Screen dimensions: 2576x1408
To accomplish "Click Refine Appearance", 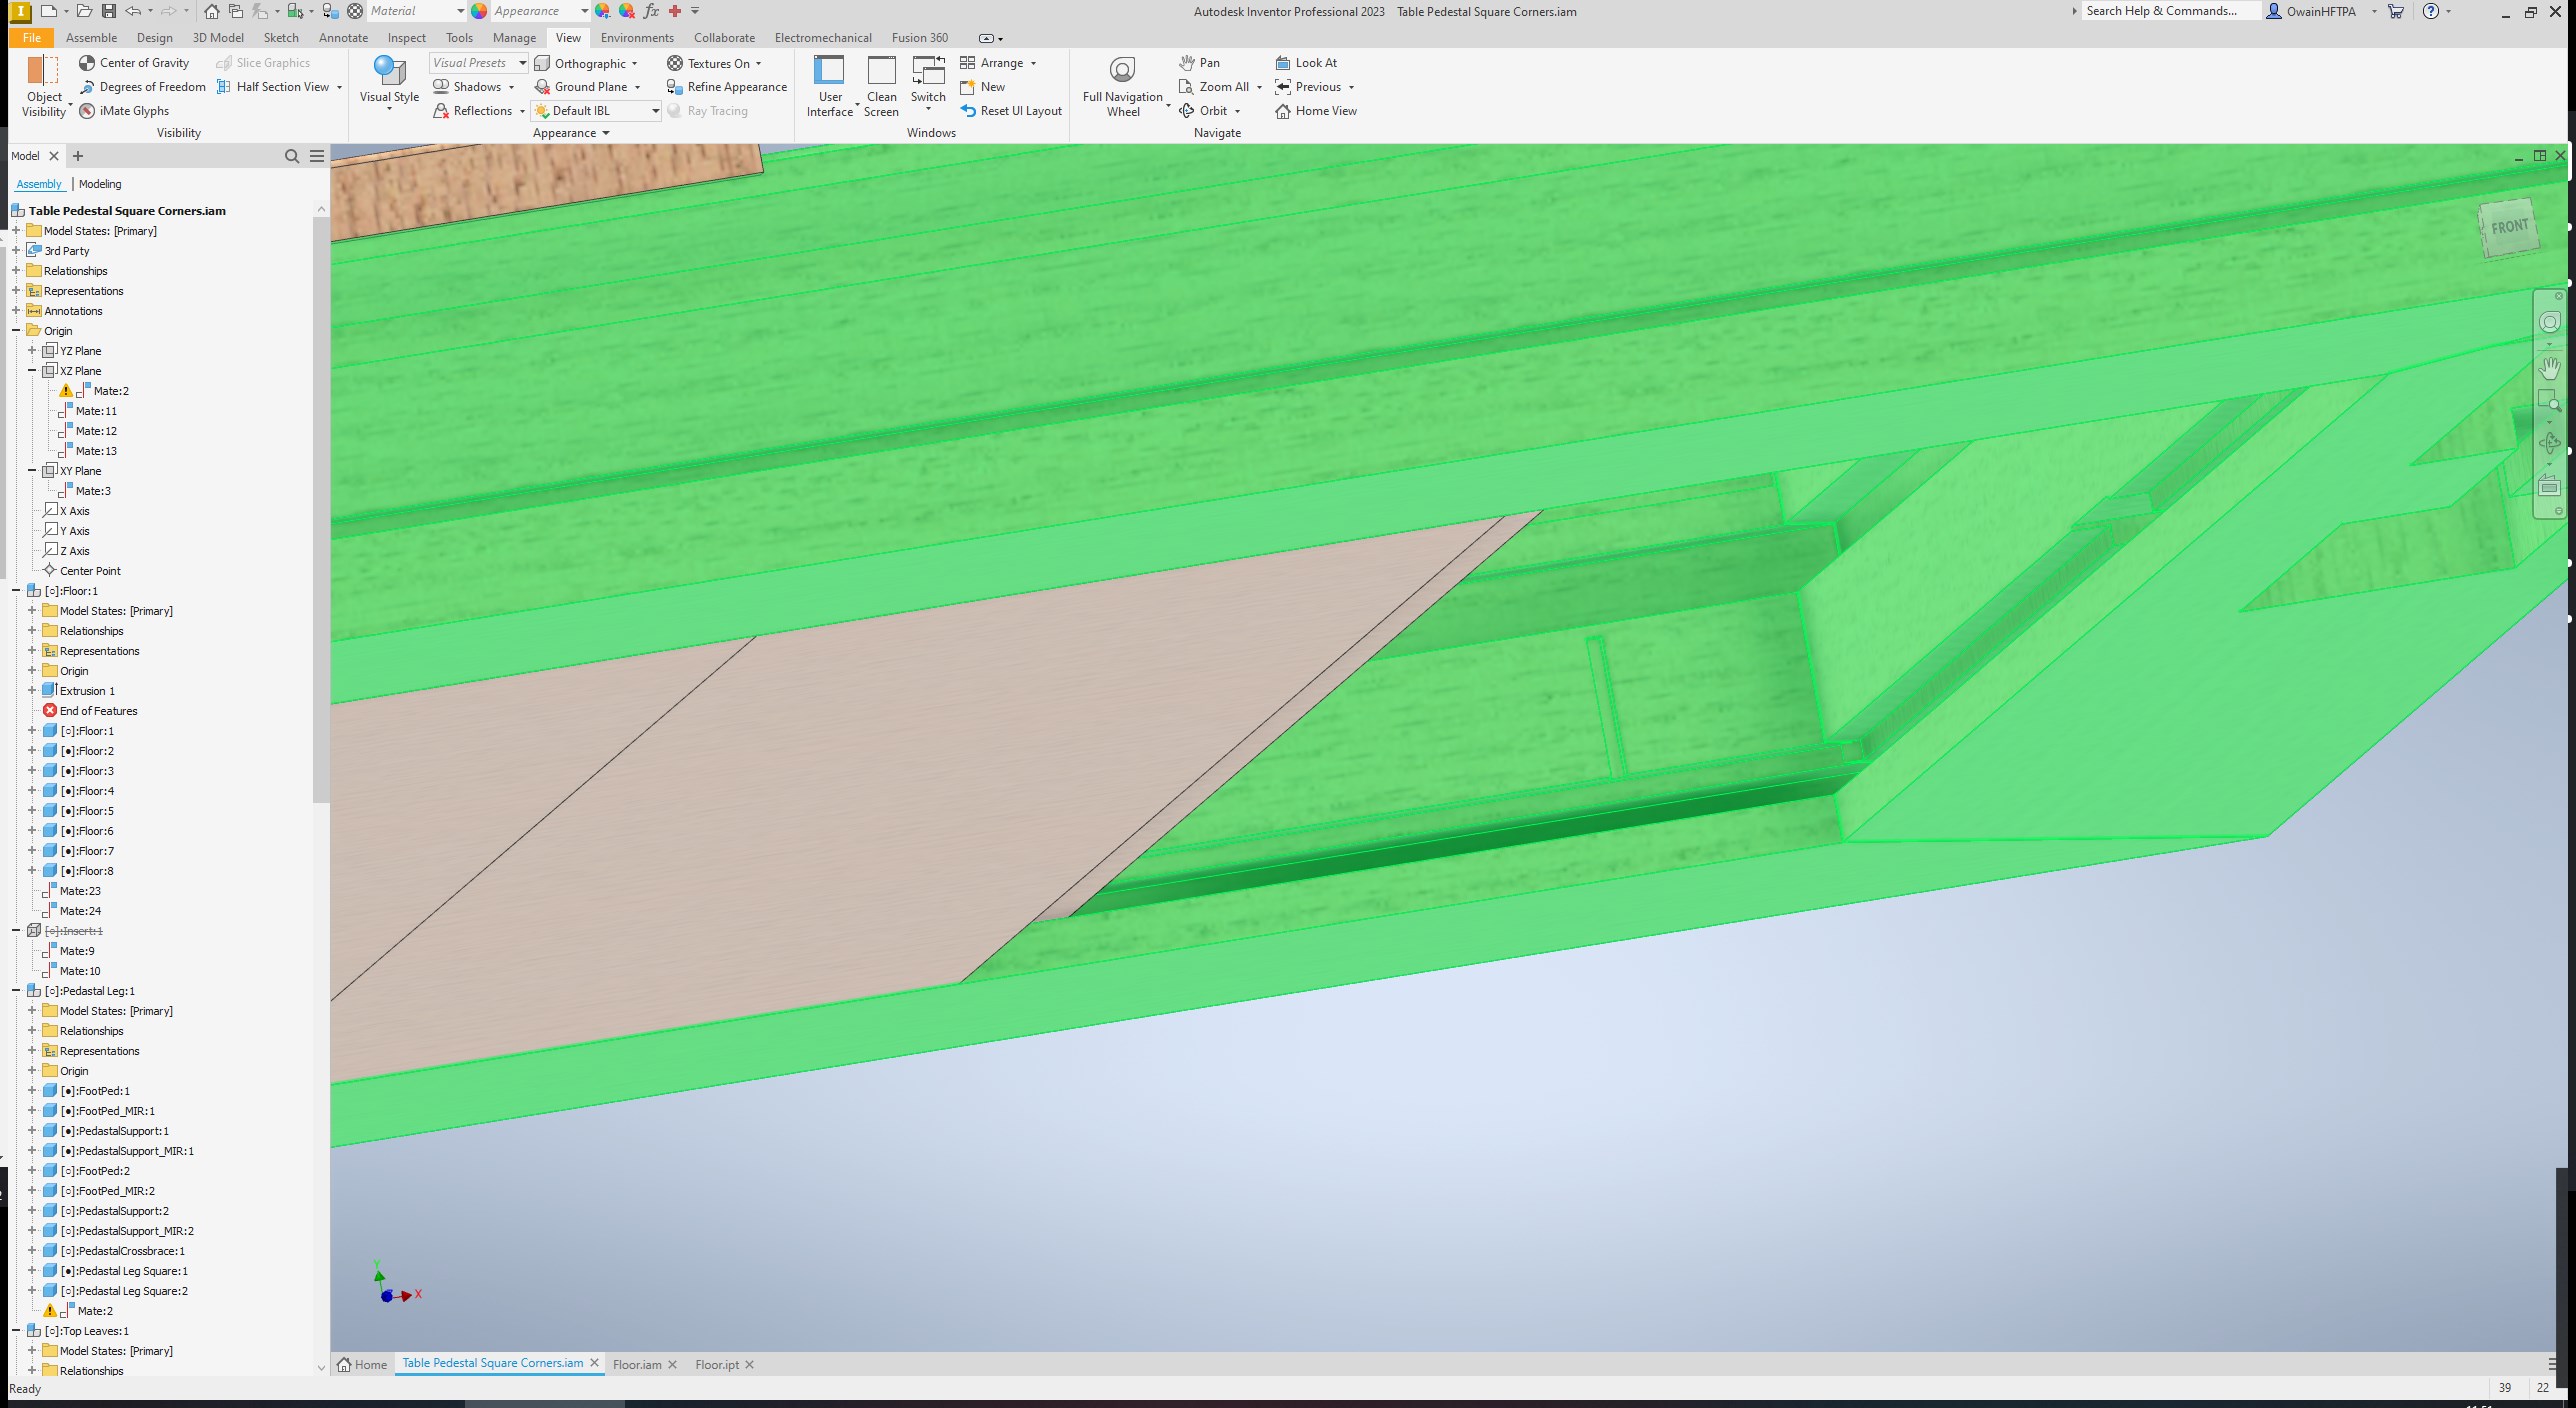I will [727, 87].
